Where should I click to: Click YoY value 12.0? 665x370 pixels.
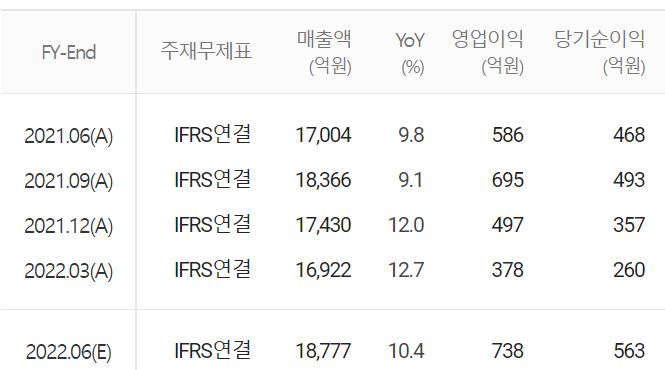(406, 225)
